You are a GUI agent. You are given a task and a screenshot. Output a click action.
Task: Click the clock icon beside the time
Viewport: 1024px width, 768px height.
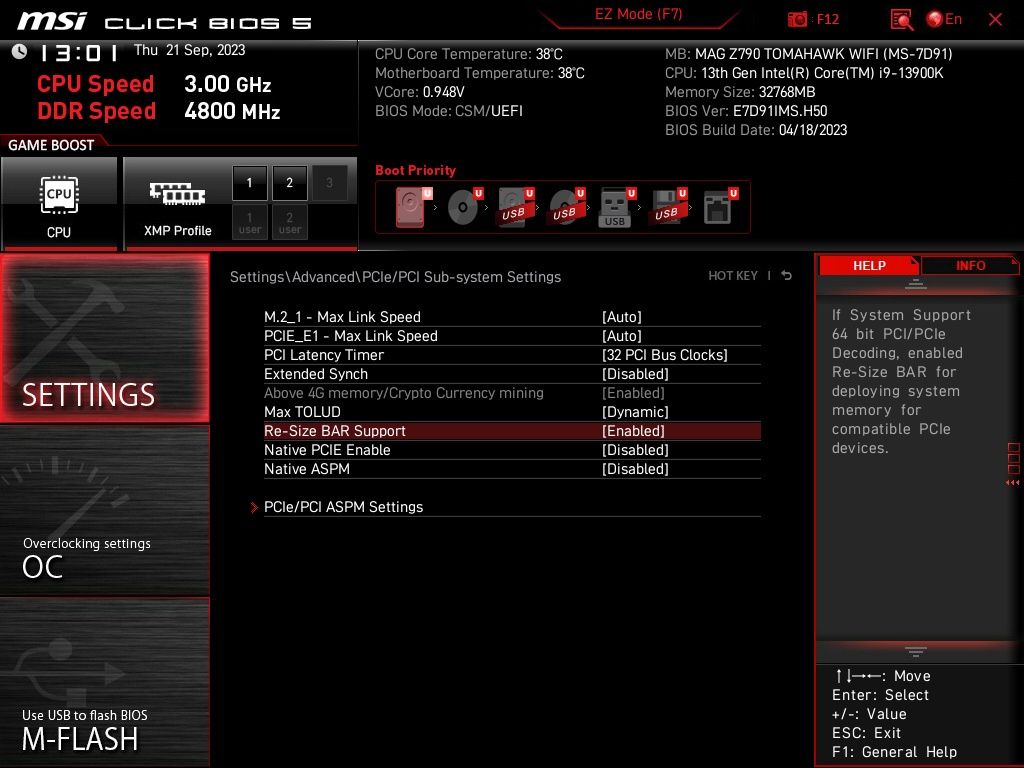[x=20, y=51]
